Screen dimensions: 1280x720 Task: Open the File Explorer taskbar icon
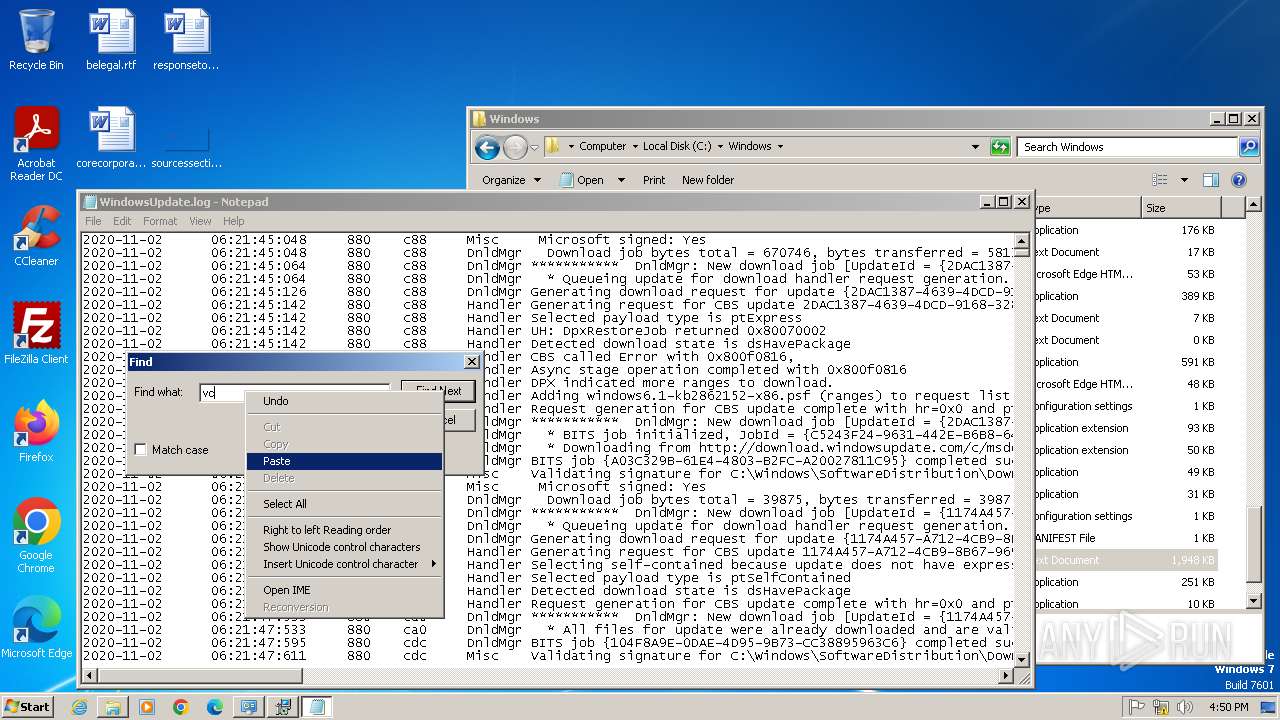pos(113,707)
